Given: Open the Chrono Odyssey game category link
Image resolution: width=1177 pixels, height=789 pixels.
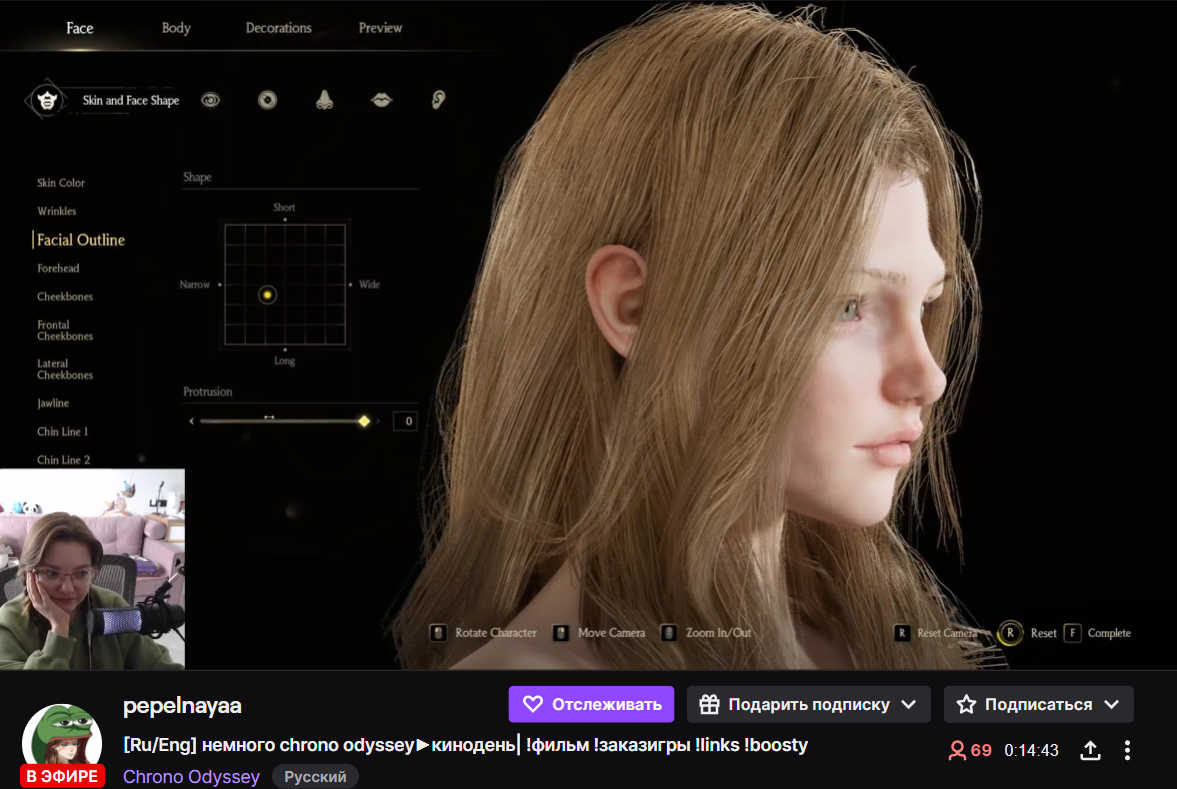Looking at the screenshot, I should [191, 776].
